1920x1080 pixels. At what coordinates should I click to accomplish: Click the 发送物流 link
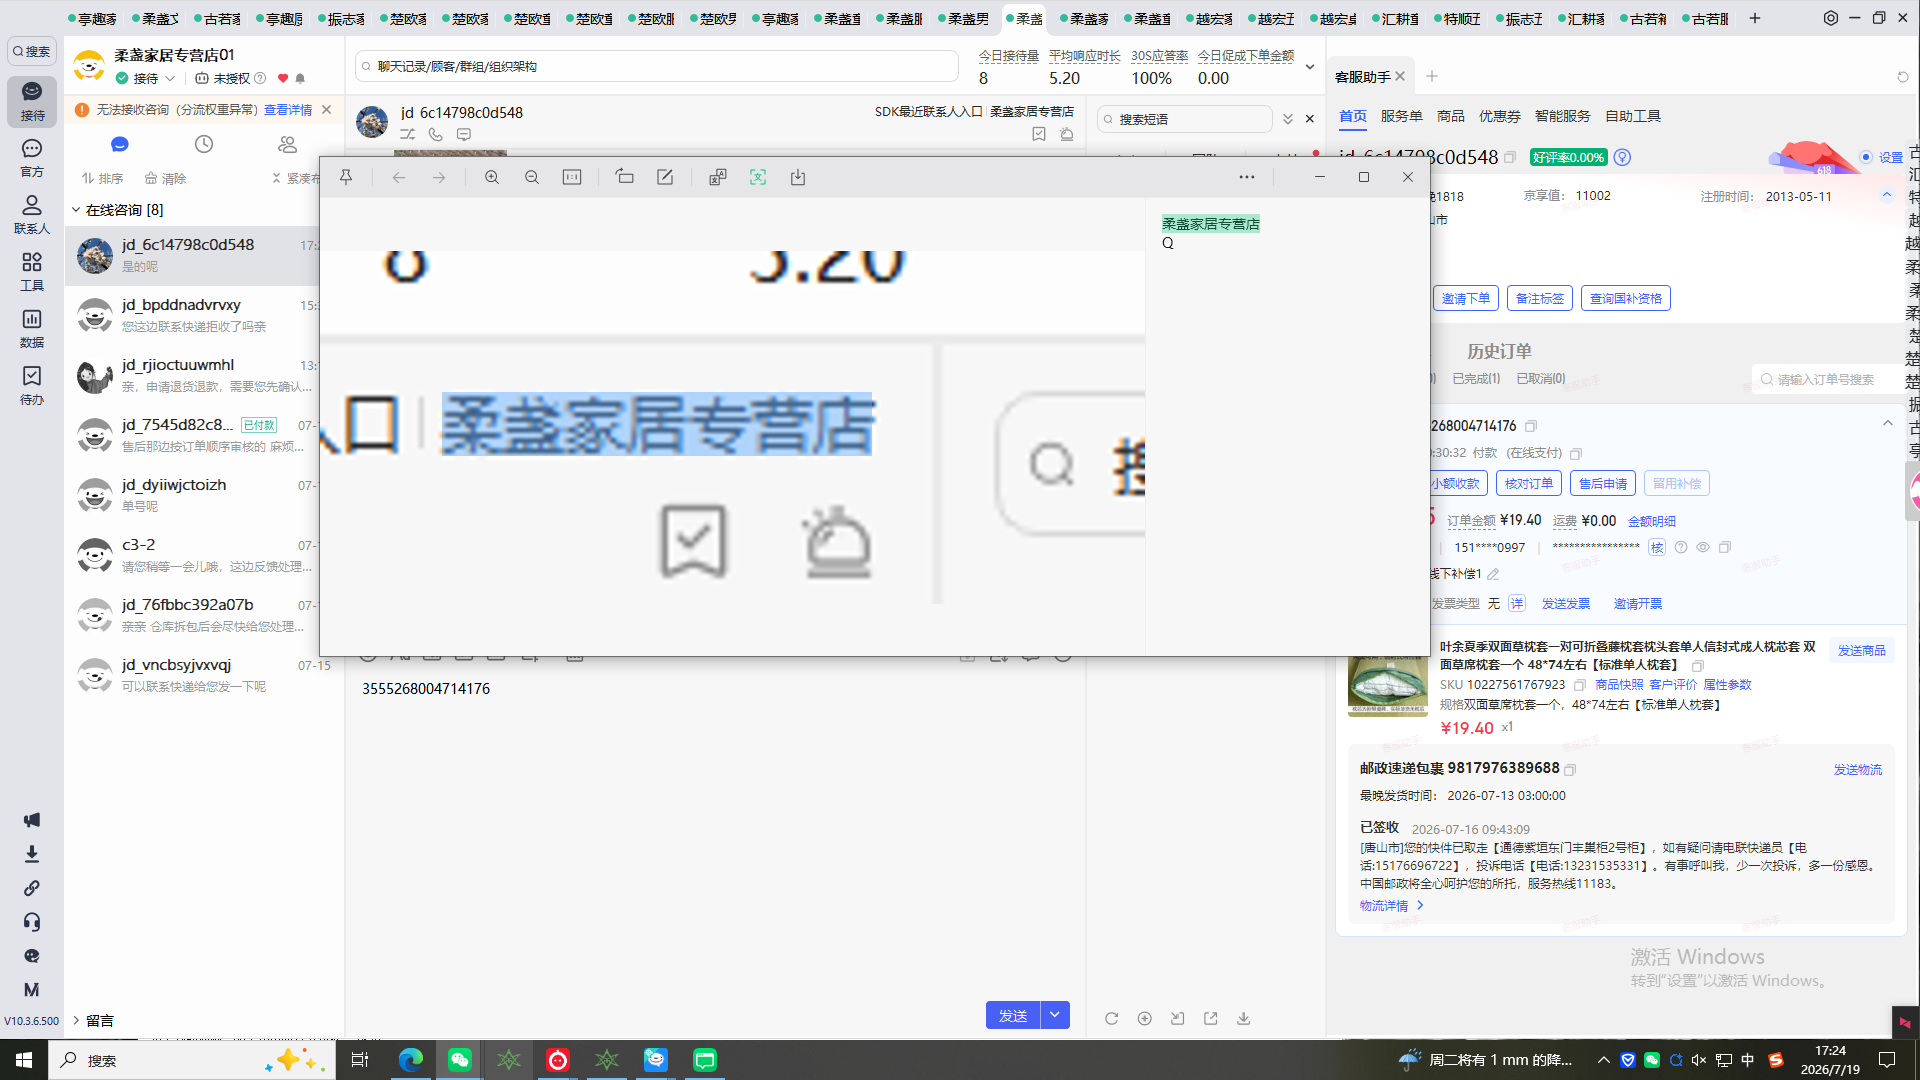click(x=1858, y=769)
